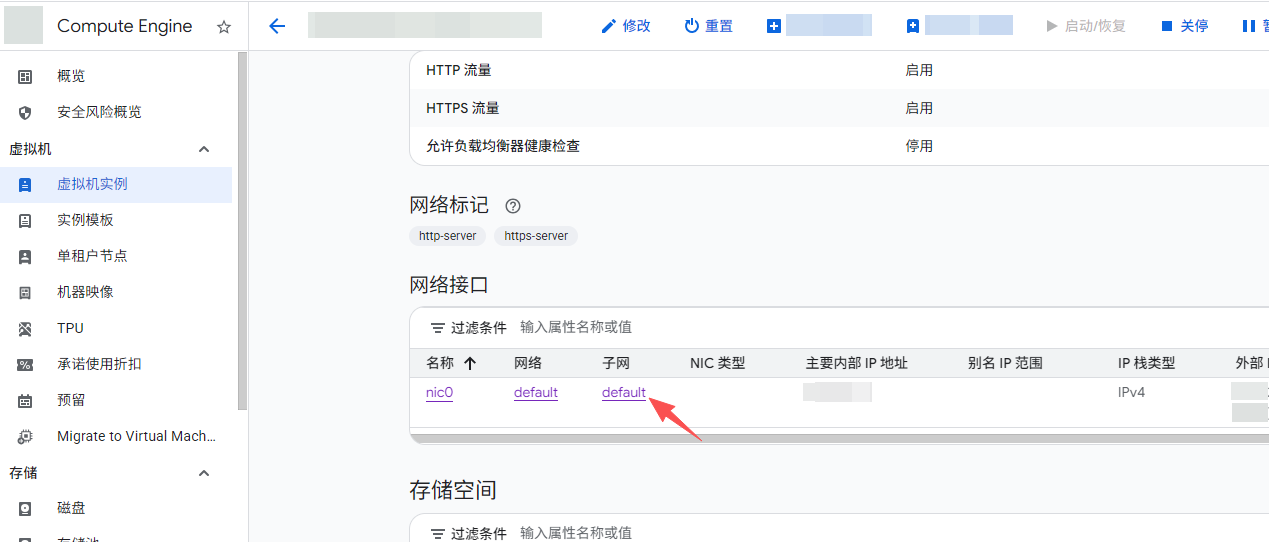The height and width of the screenshot is (542, 1269).
Task: Click the 实例模板 template icon
Action: (25, 220)
